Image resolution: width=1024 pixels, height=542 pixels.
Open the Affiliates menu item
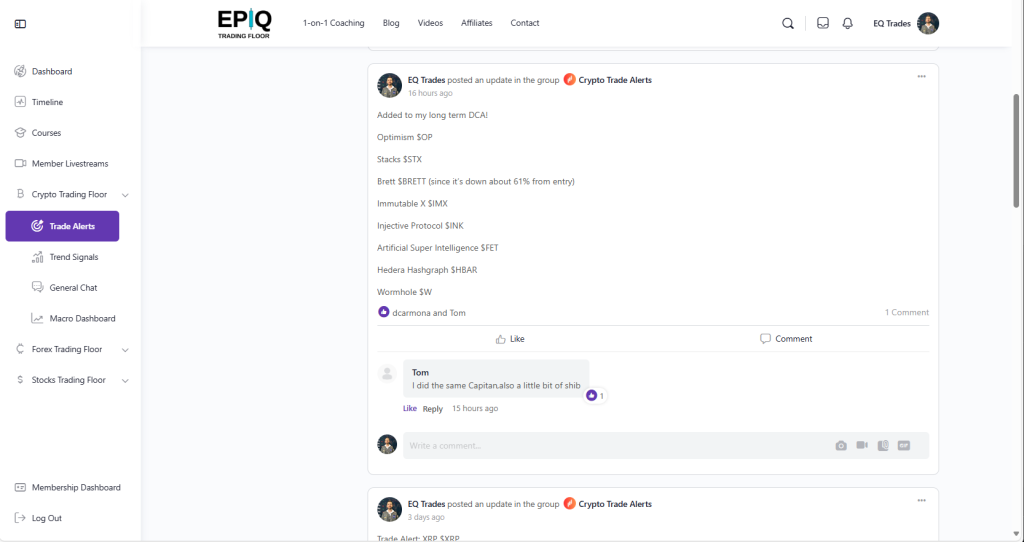pyautogui.click(x=477, y=23)
